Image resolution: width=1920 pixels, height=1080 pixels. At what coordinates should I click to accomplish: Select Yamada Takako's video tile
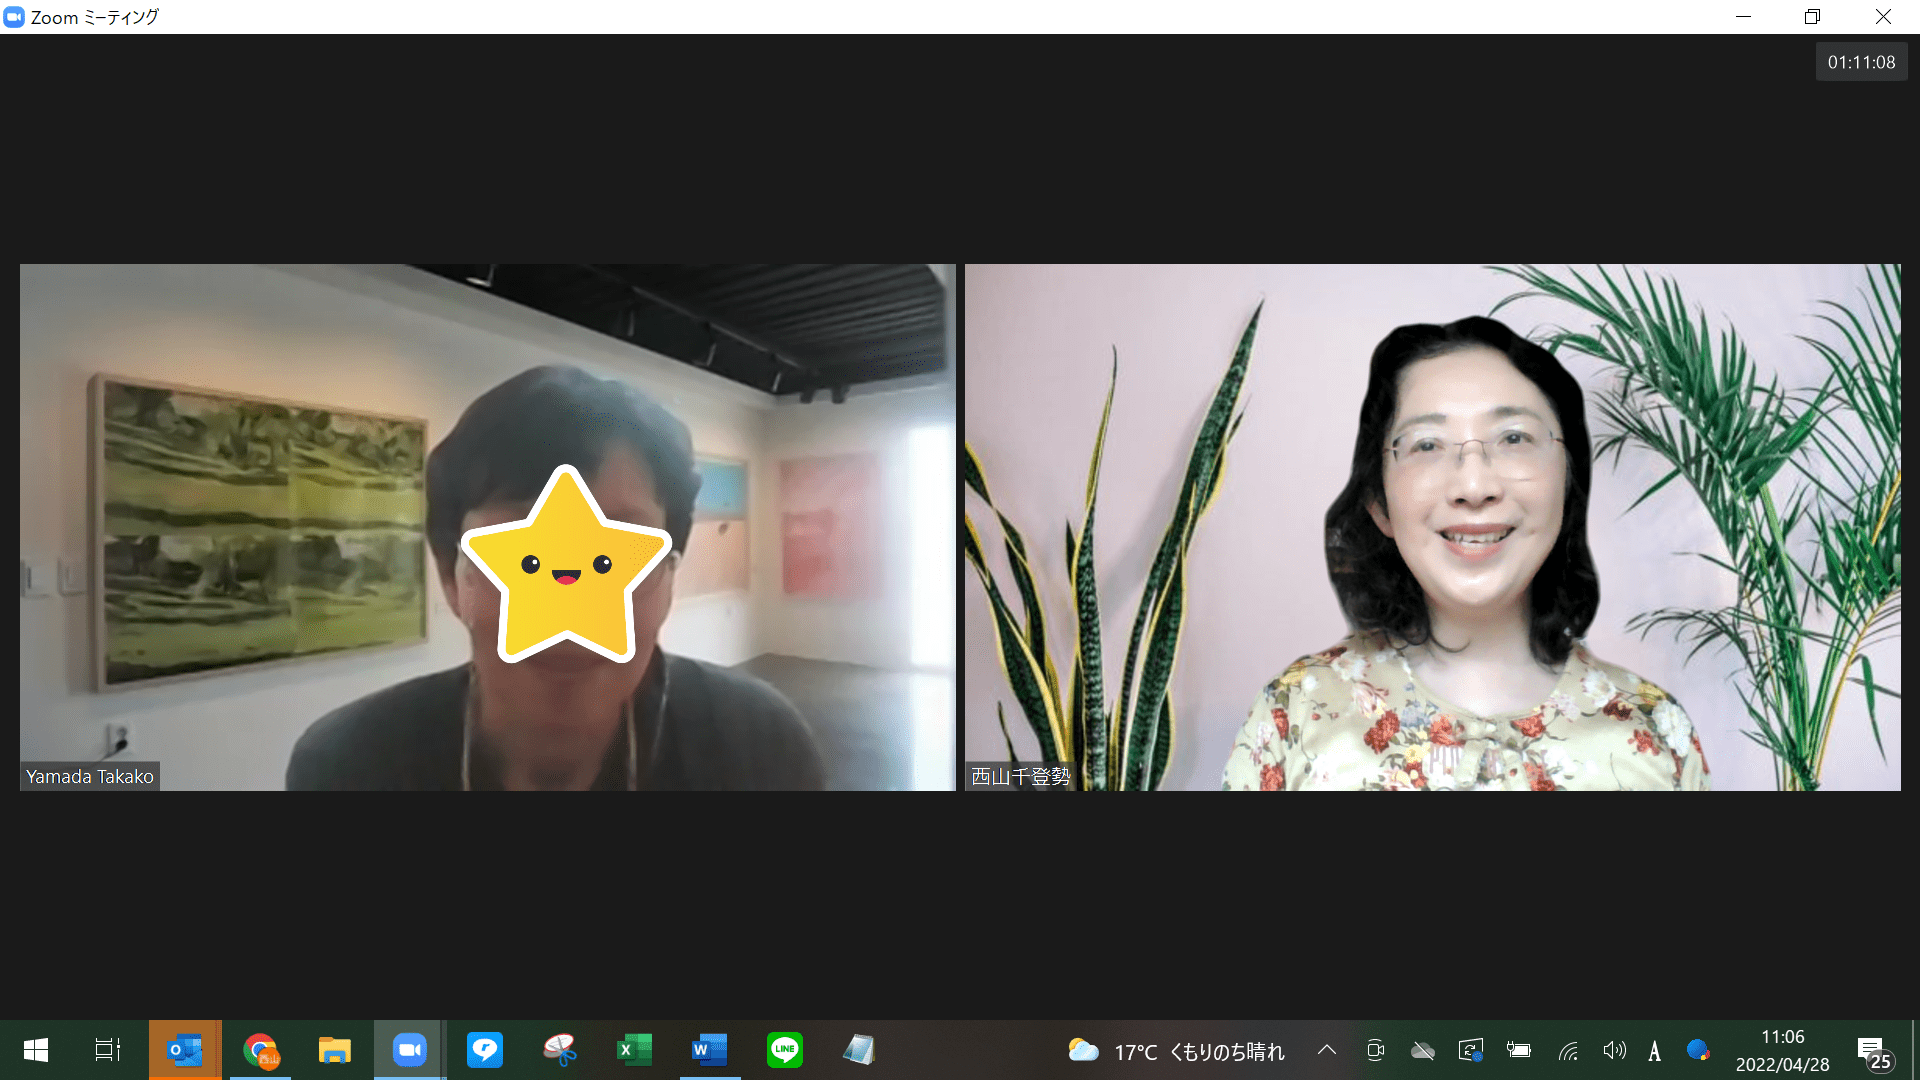(487, 527)
